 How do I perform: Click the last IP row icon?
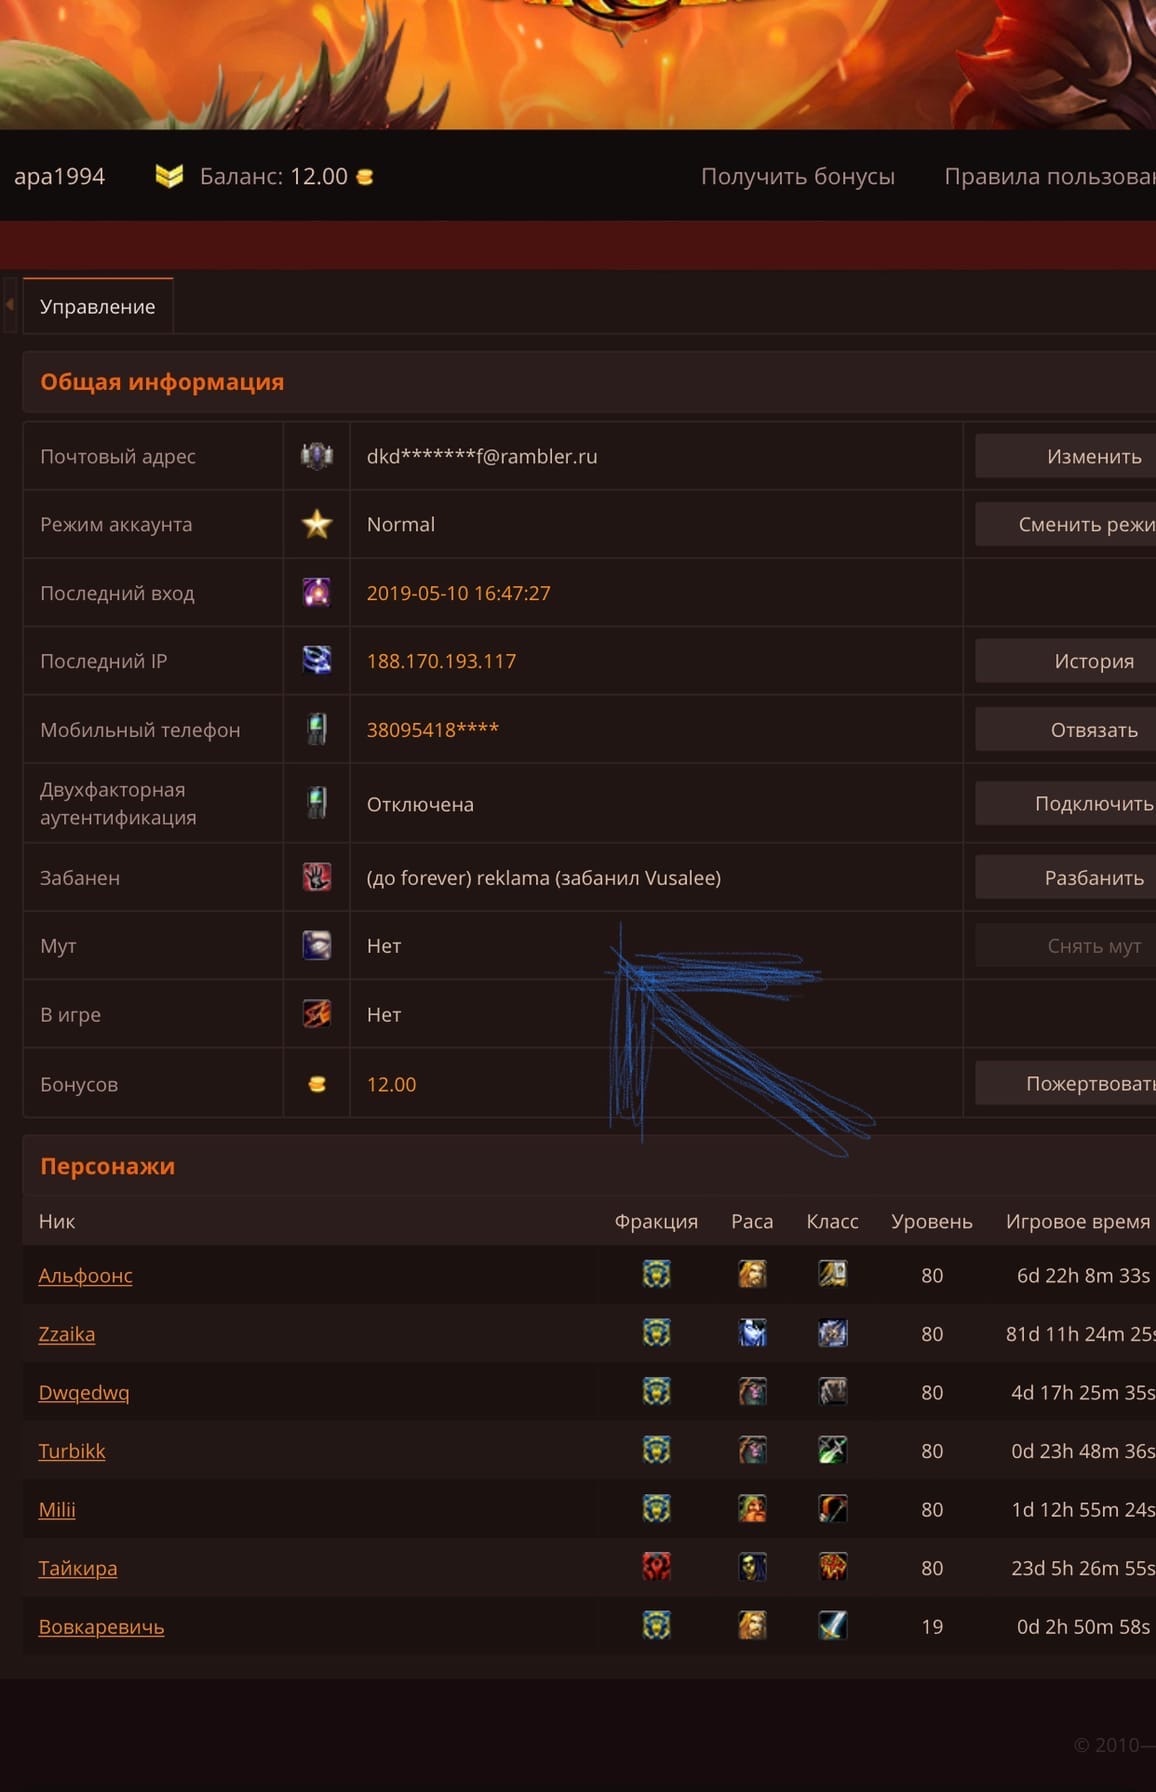pos(317,660)
